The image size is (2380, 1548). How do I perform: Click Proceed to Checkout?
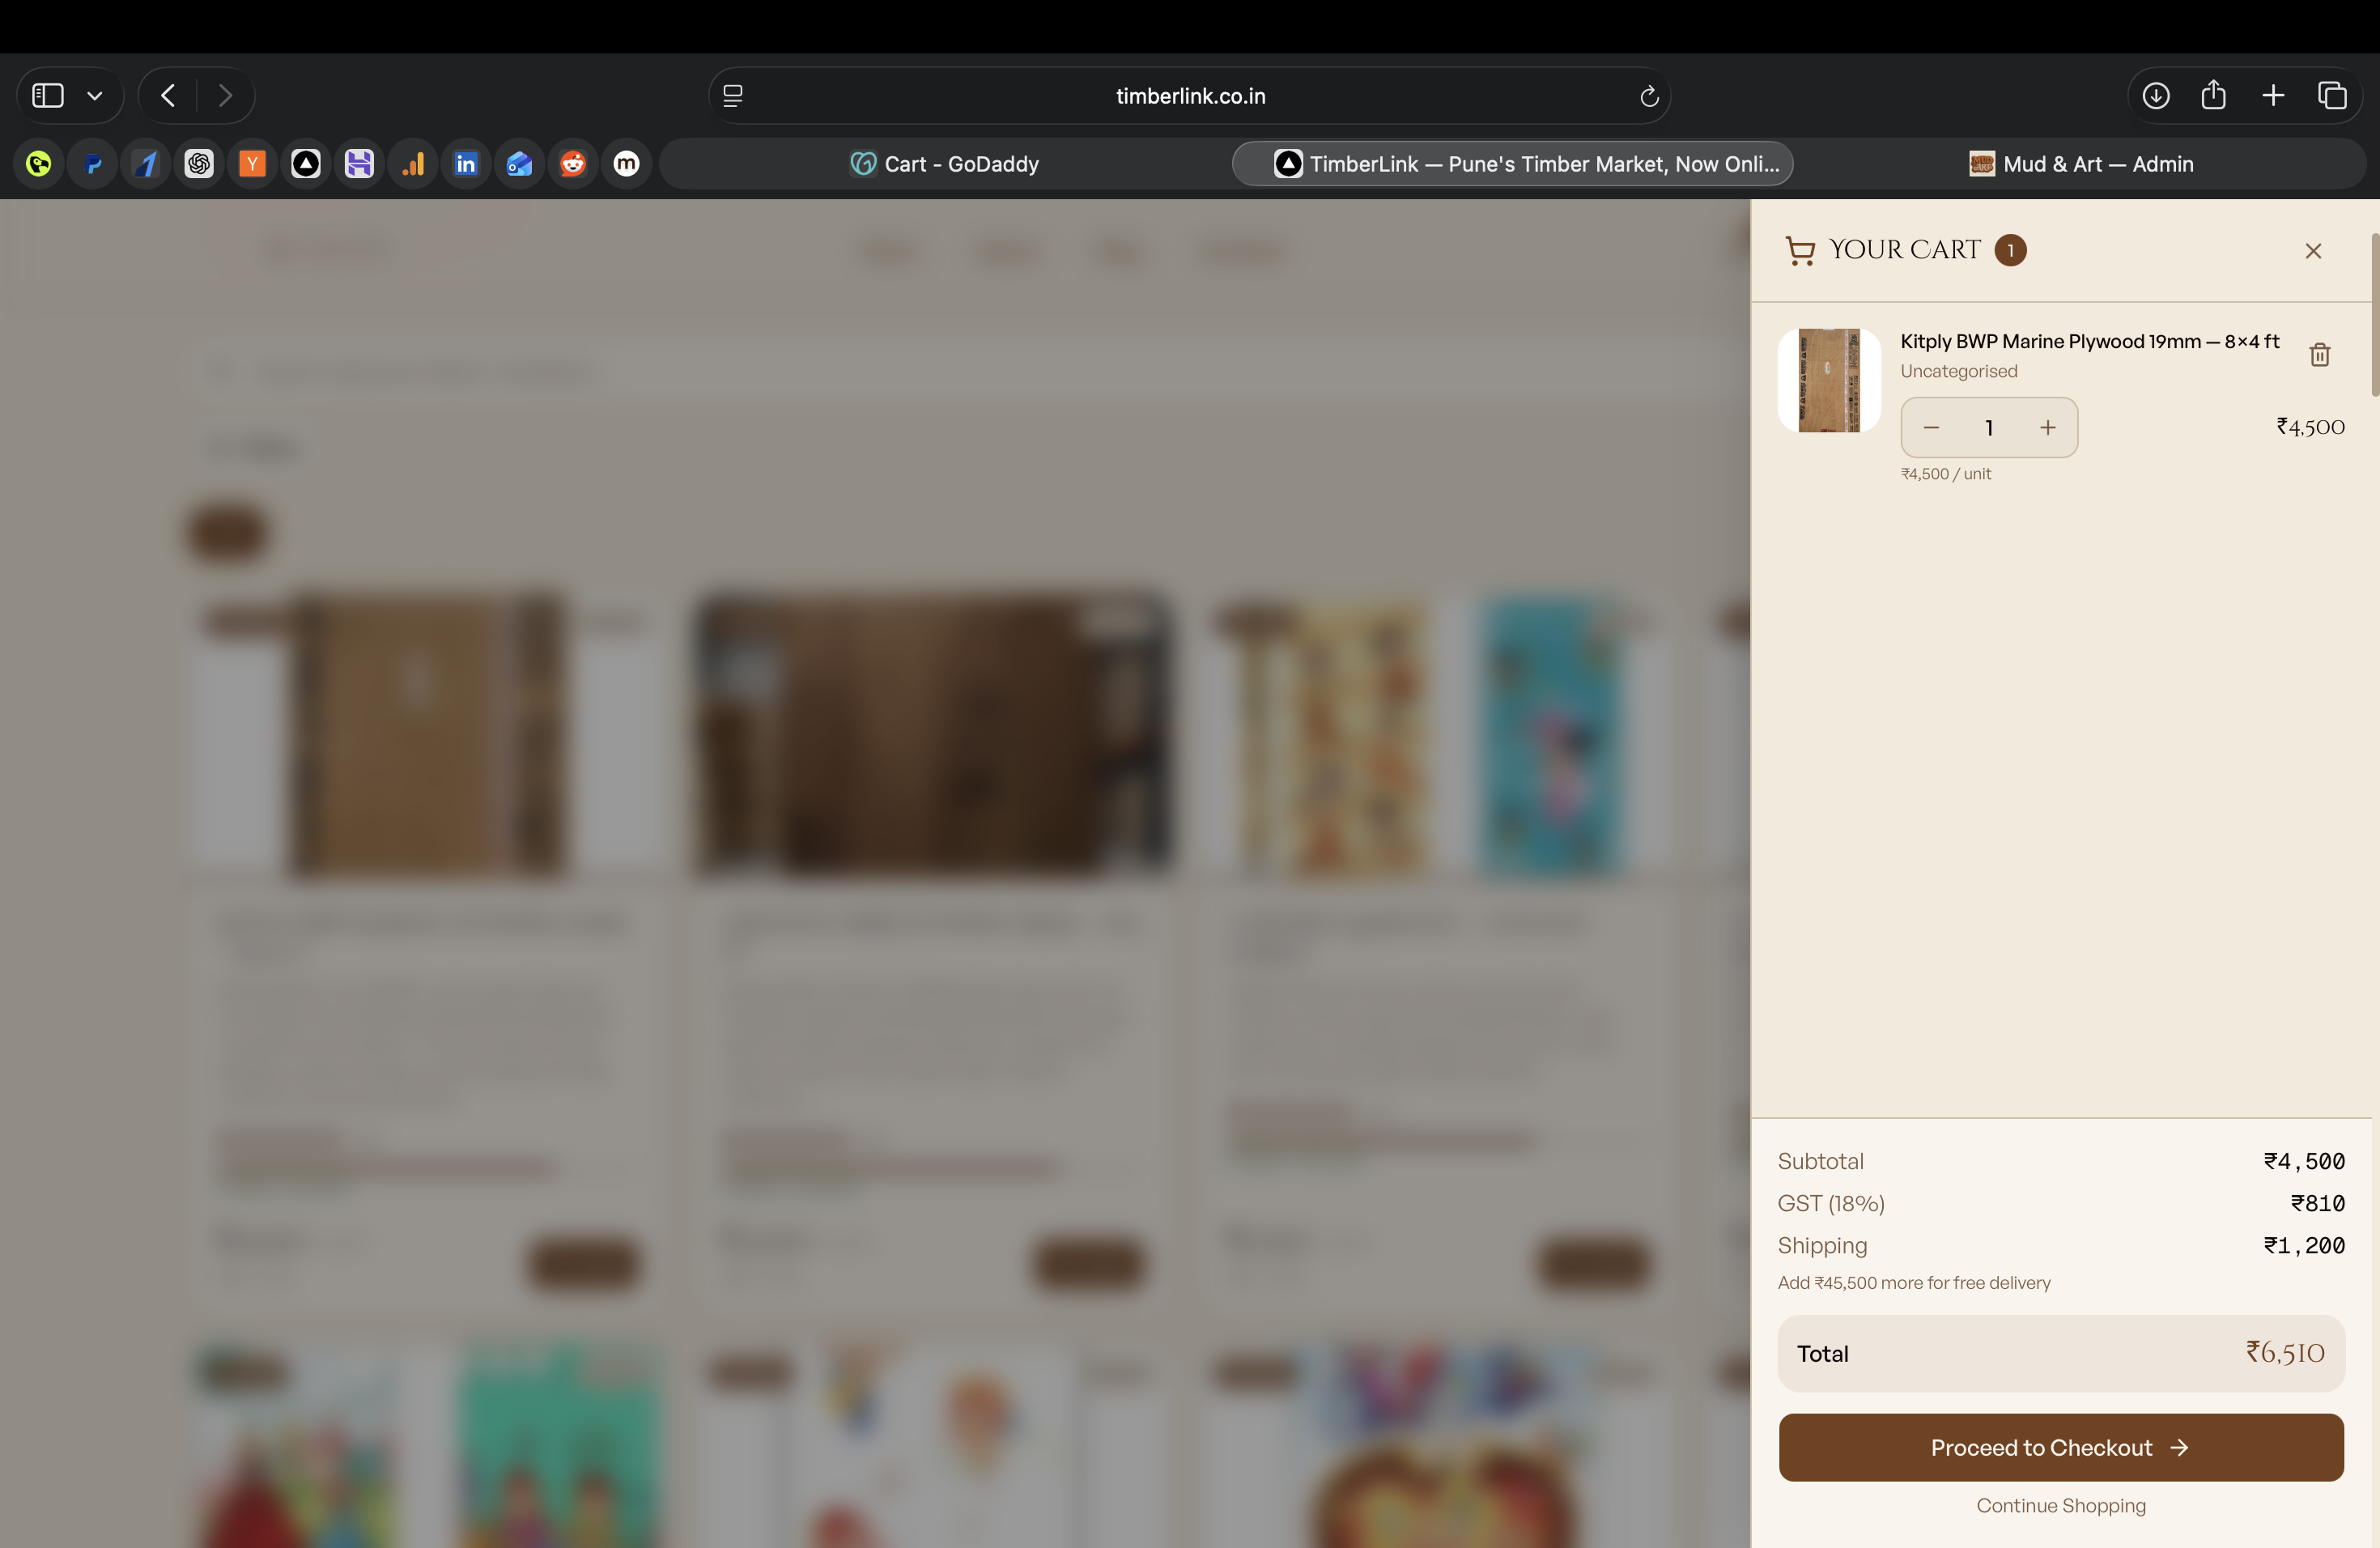pos(2060,1447)
